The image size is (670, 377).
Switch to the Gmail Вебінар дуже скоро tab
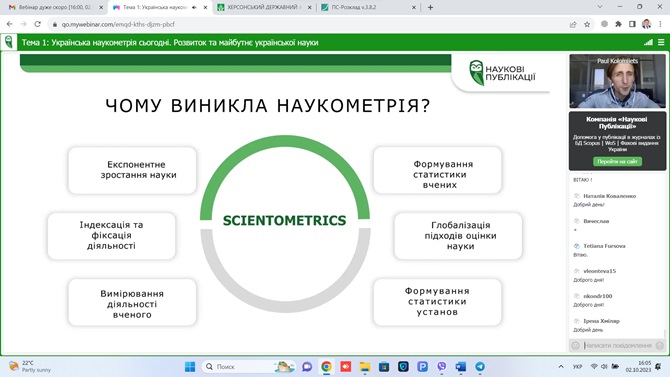tap(56, 7)
